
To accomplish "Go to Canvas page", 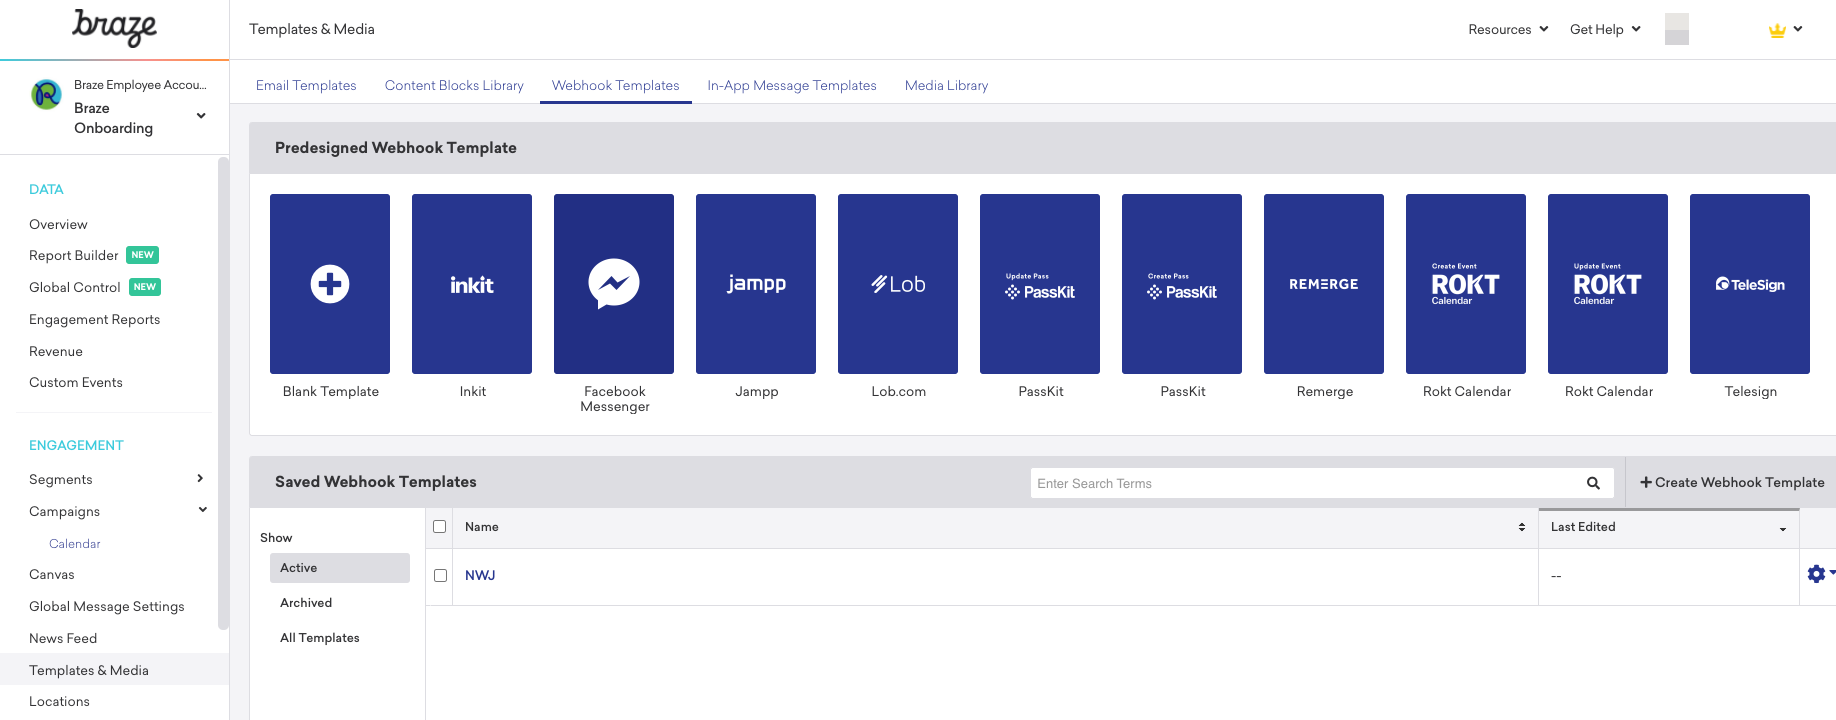I will 52,574.
